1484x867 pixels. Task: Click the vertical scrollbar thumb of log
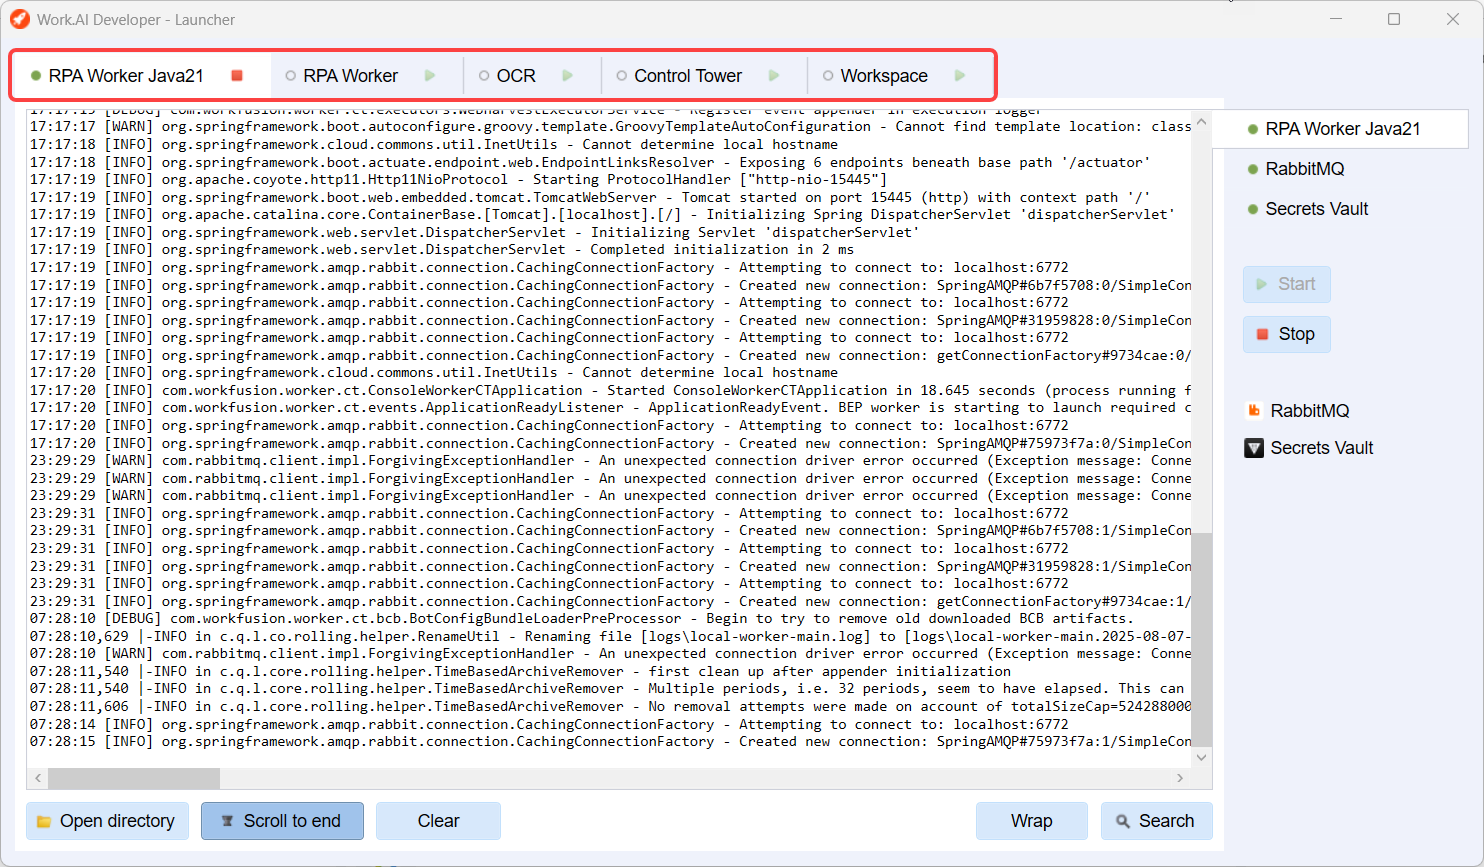coord(1202,640)
